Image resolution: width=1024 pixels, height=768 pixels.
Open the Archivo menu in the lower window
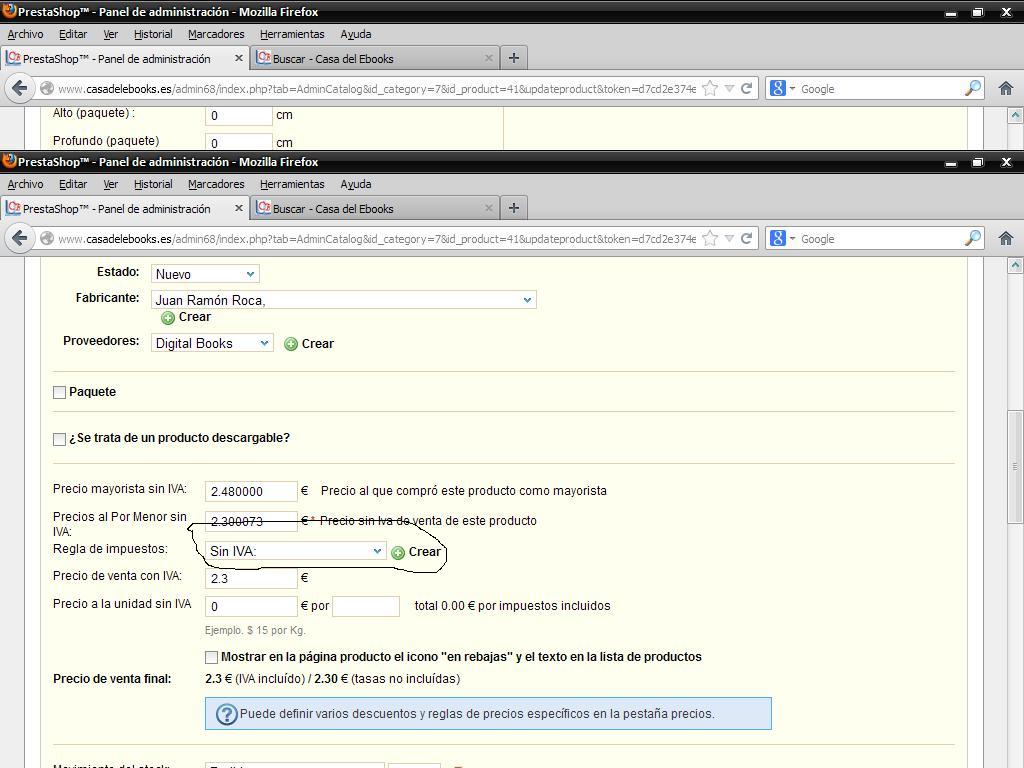(x=25, y=184)
